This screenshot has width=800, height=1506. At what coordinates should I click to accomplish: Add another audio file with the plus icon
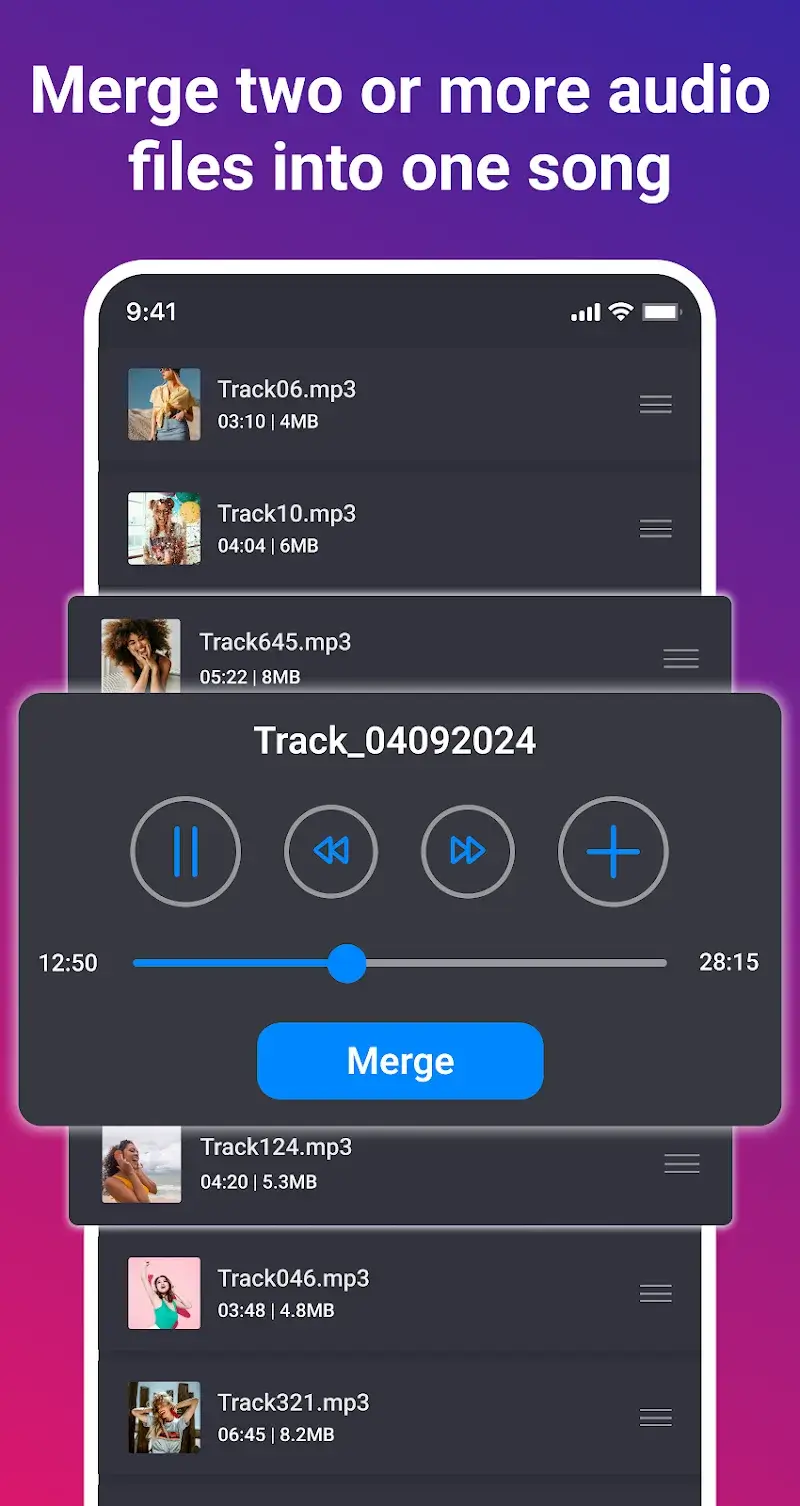(613, 851)
